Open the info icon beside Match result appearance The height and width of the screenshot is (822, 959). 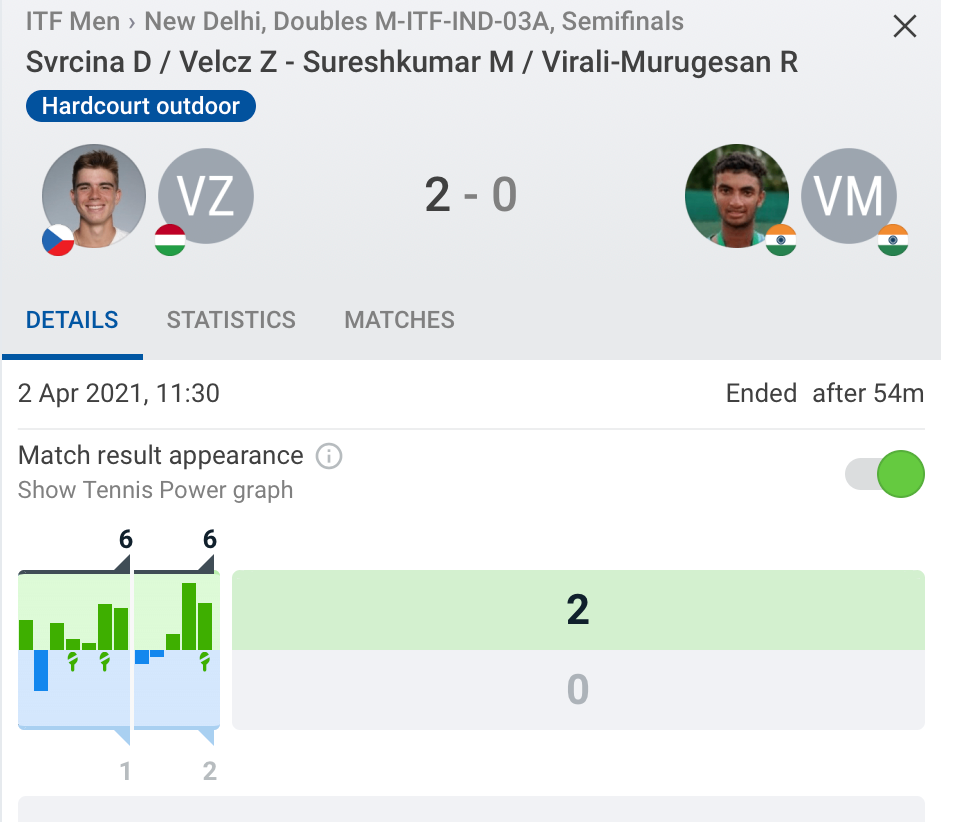[329, 457]
